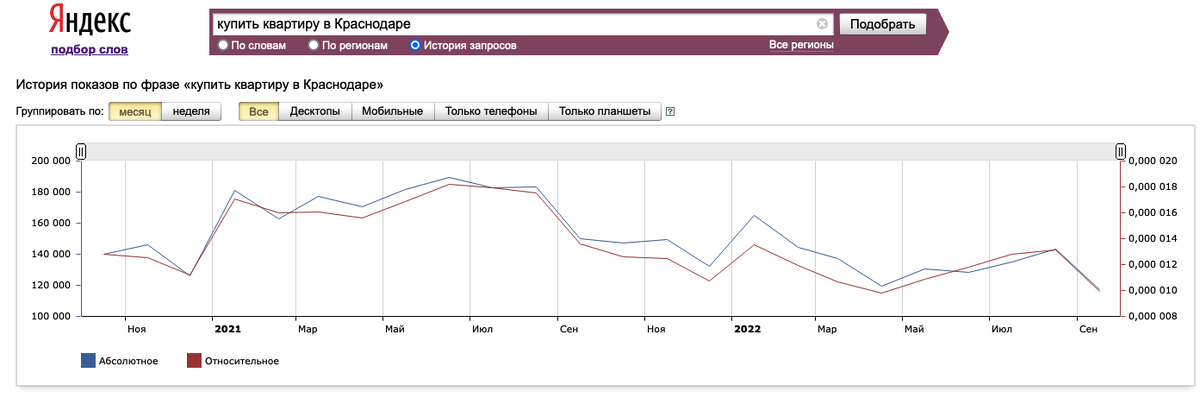Open the Все регионы region selector
This screenshot has width=1200, height=398.
[x=801, y=45]
